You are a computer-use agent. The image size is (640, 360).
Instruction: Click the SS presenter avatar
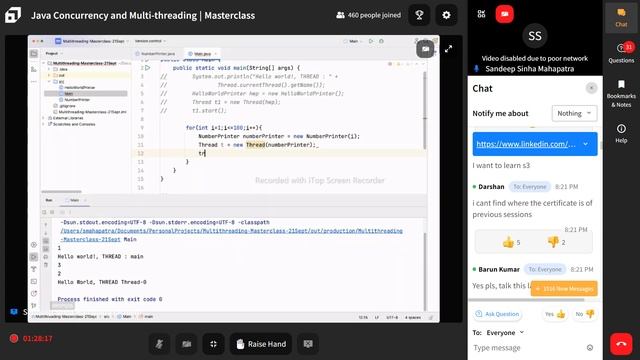[x=535, y=36]
